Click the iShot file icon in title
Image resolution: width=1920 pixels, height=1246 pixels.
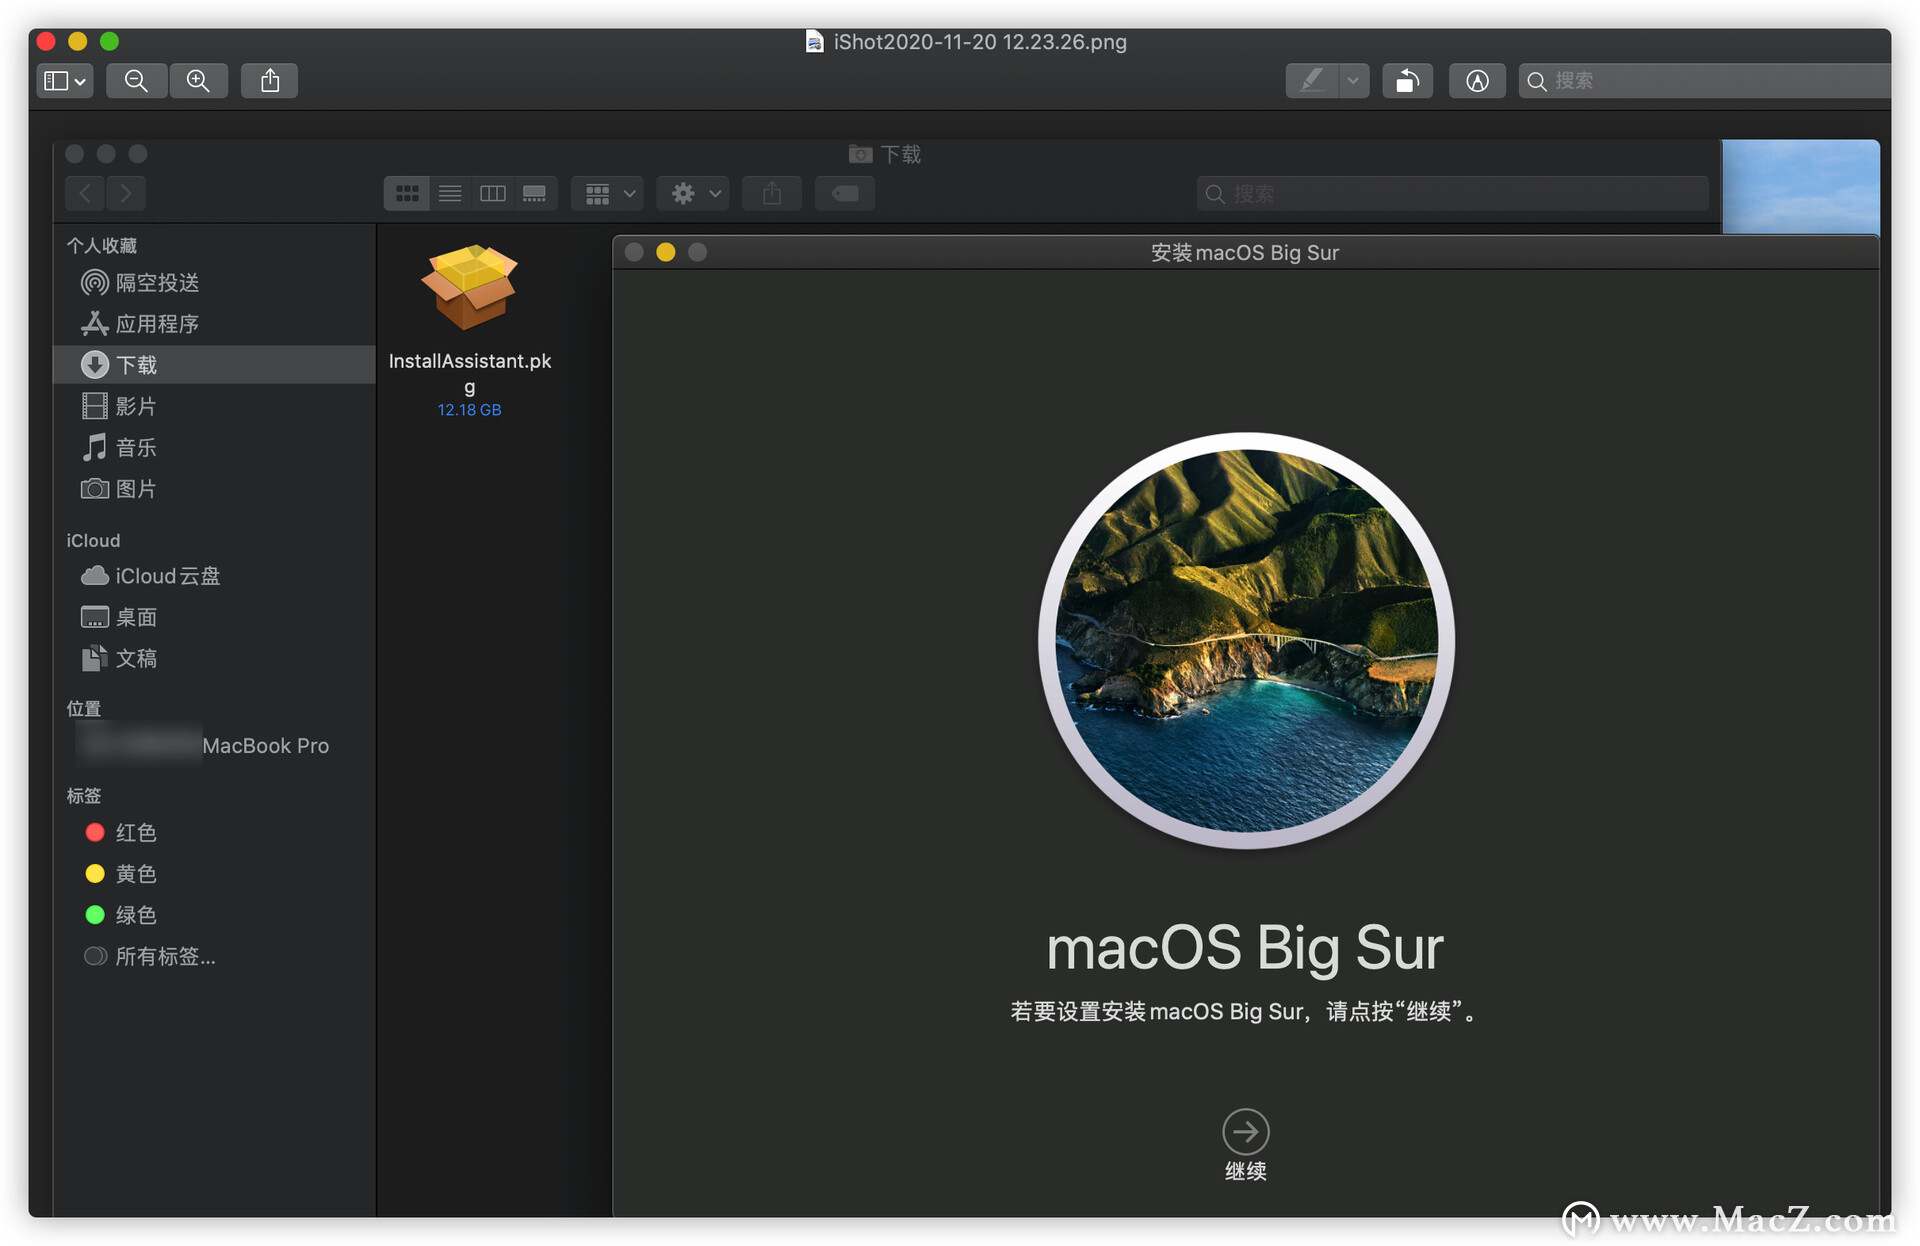point(815,41)
